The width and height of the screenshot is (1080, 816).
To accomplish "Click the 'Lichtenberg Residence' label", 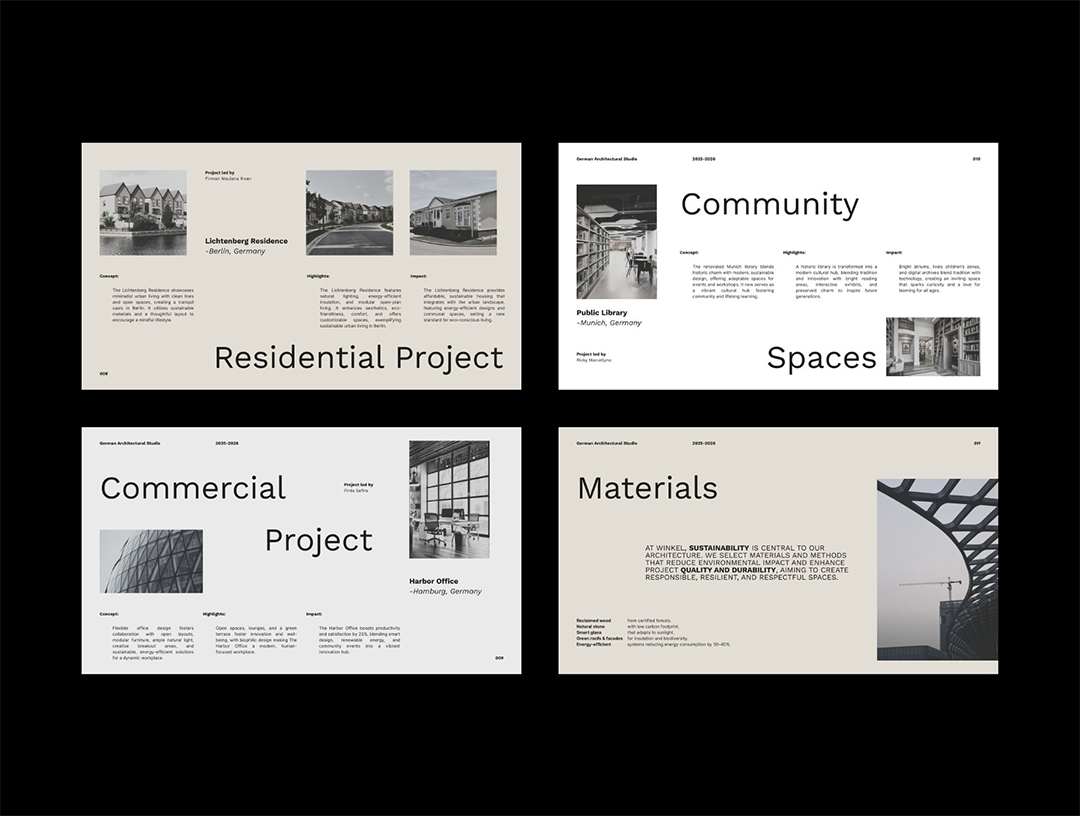I will click(246, 241).
